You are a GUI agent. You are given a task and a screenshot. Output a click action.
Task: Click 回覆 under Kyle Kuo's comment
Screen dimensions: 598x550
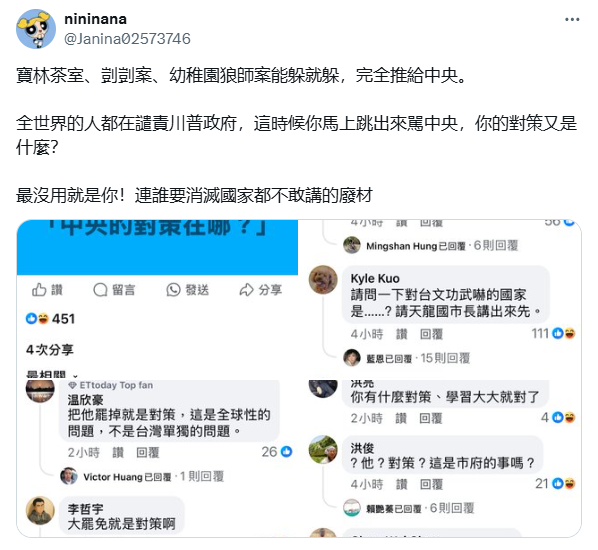(x=431, y=335)
